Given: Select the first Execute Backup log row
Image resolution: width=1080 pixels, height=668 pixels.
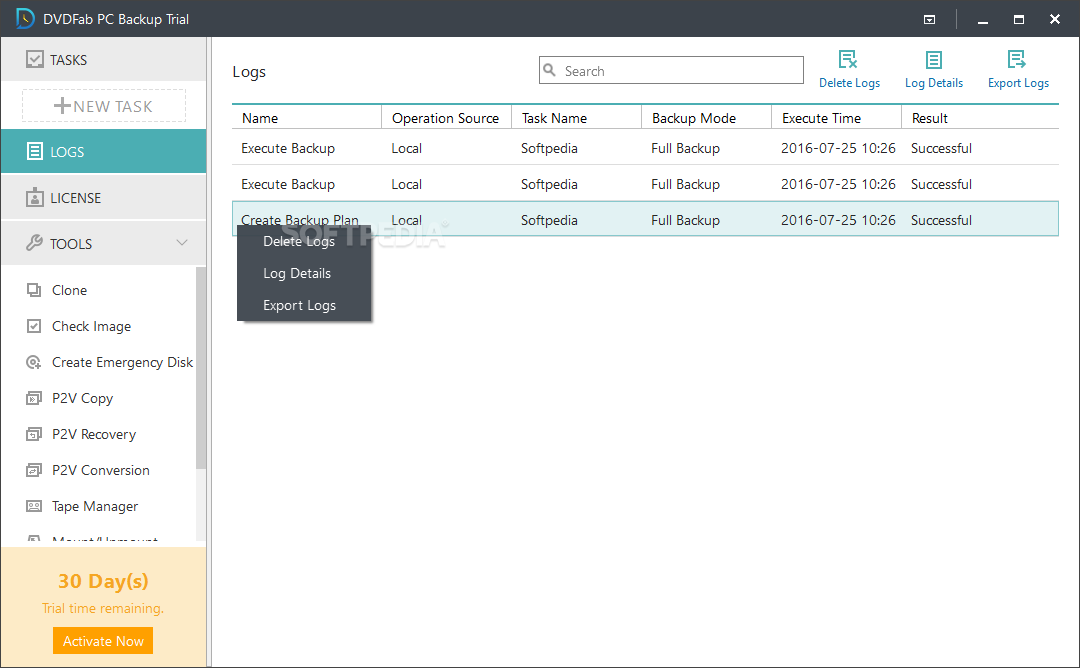Looking at the screenshot, I should click(x=645, y=148).
